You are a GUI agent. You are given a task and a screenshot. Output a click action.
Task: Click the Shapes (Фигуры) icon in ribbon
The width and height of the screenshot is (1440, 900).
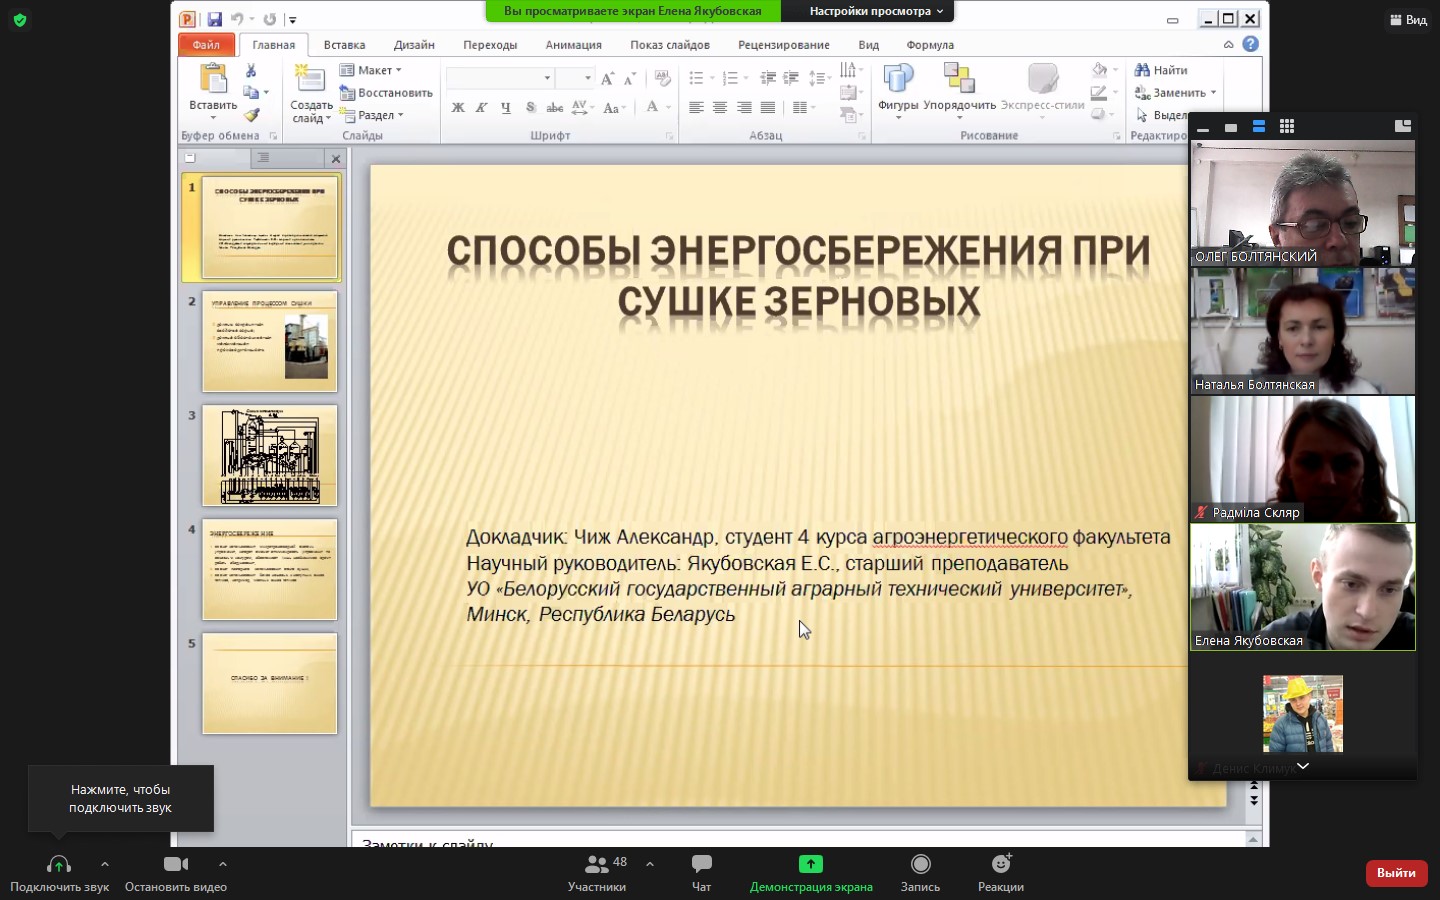point(898,80)
